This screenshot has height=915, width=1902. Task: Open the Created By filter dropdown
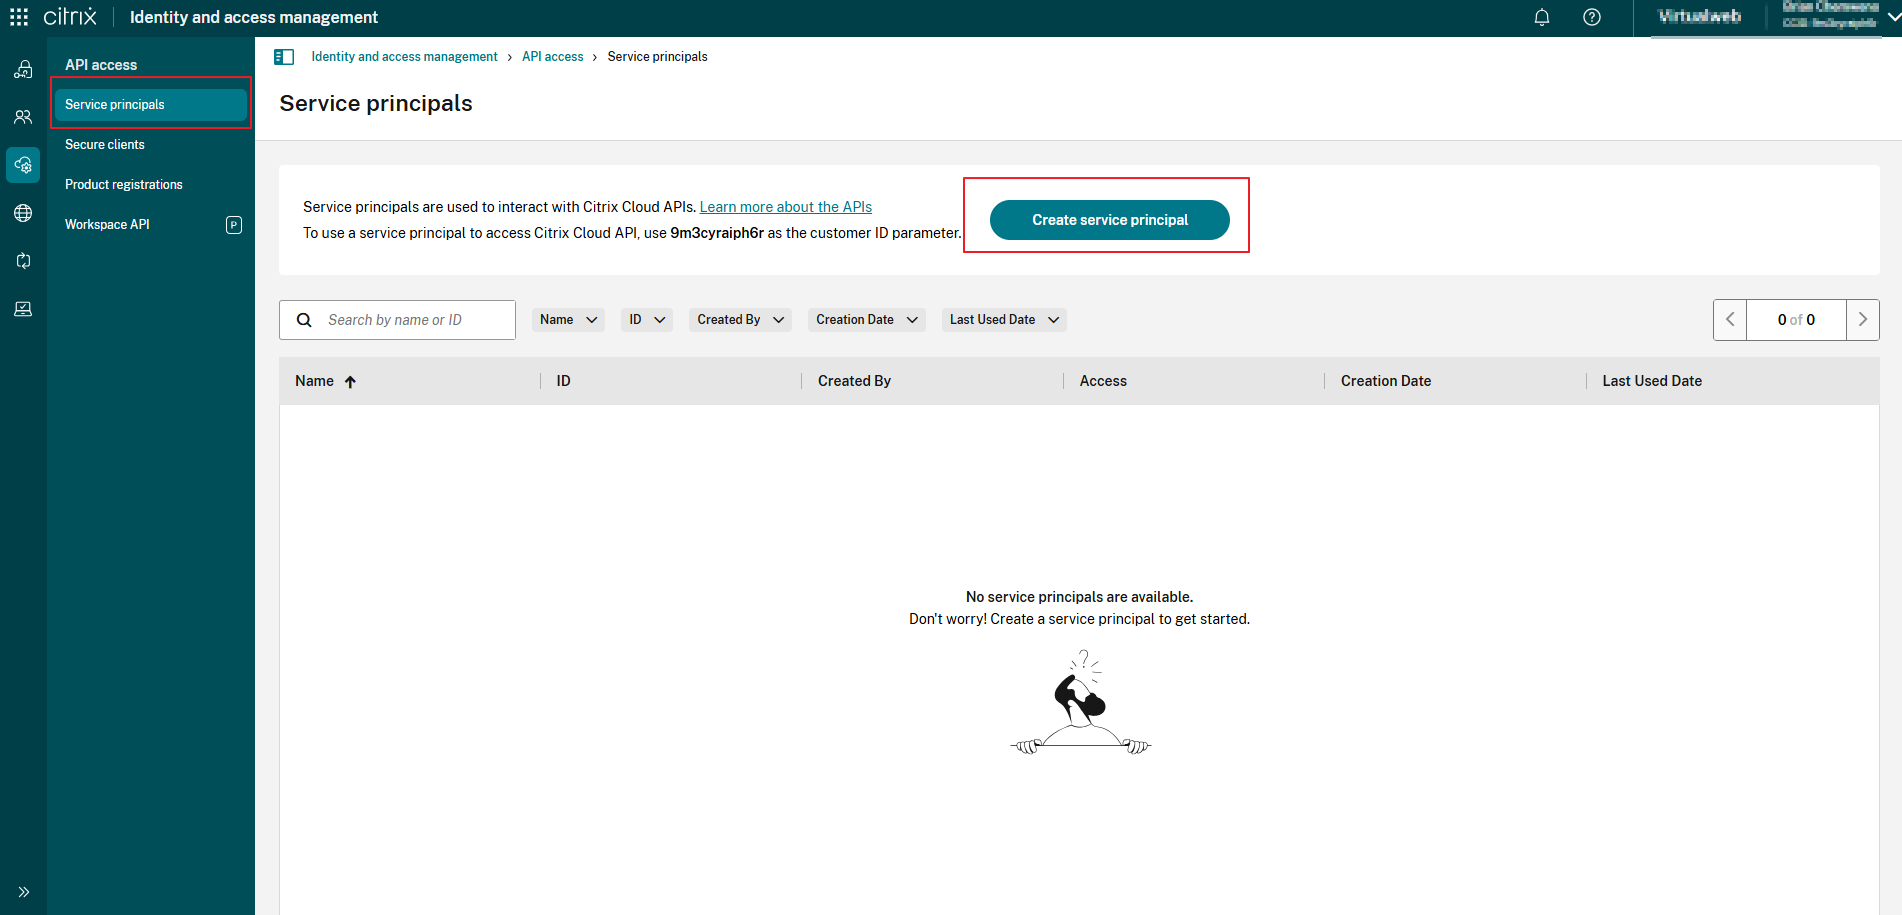click(x=740, y=319)
